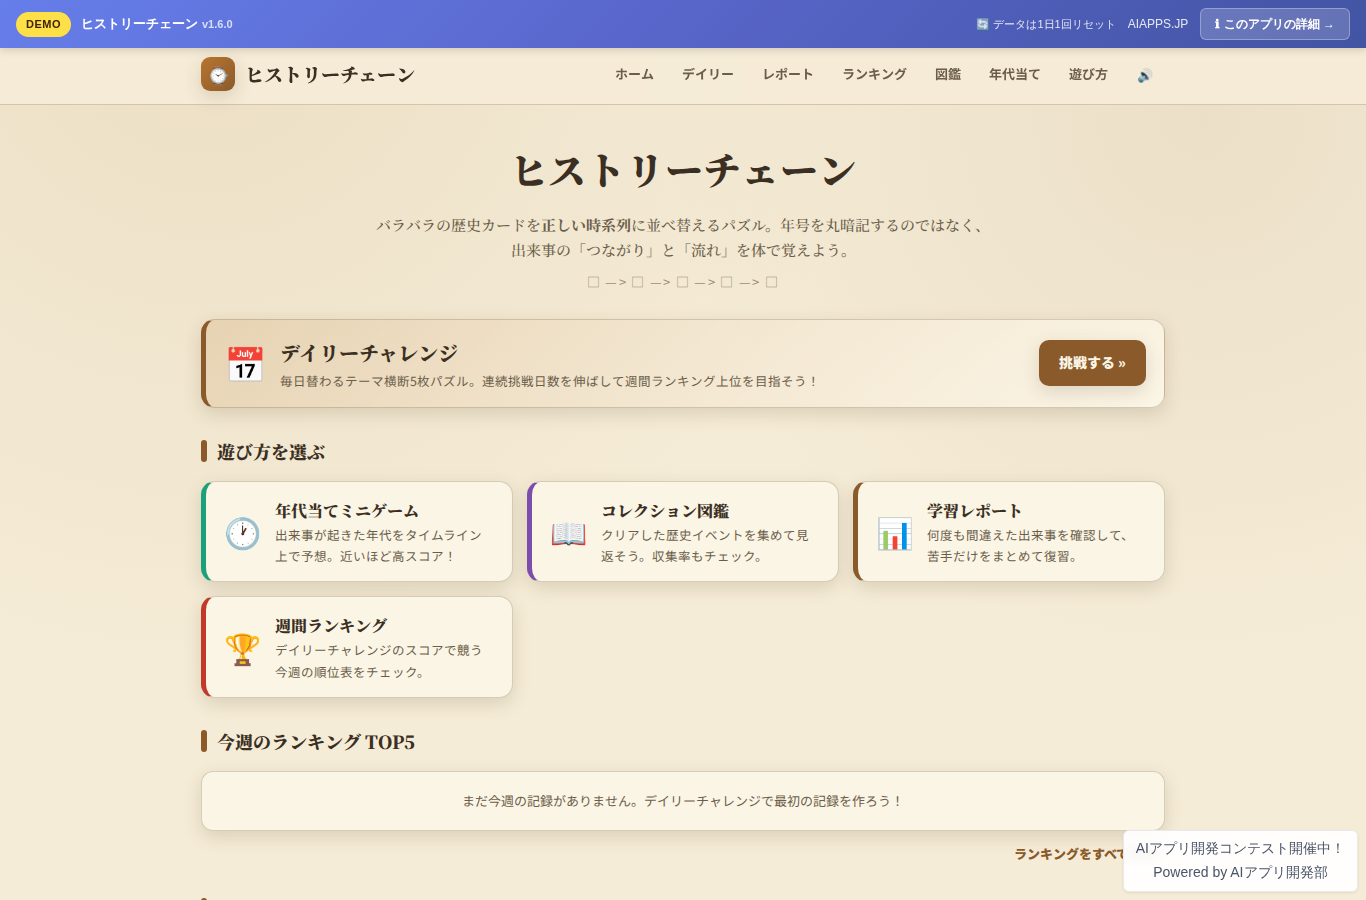Click Powered by AIアプリ開発部 text
This screenshot has width=1366, height=900.
click(1240, 872)
